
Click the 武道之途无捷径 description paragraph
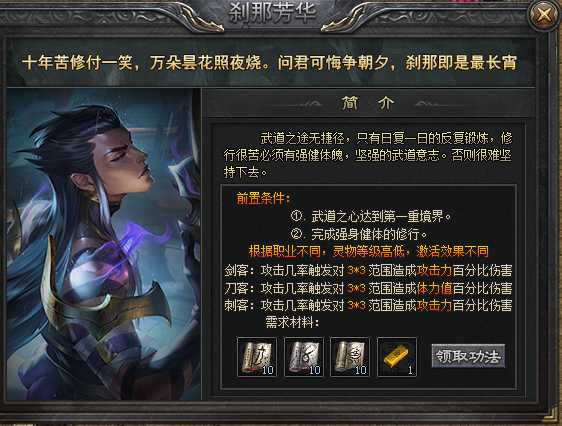point(368,155)
